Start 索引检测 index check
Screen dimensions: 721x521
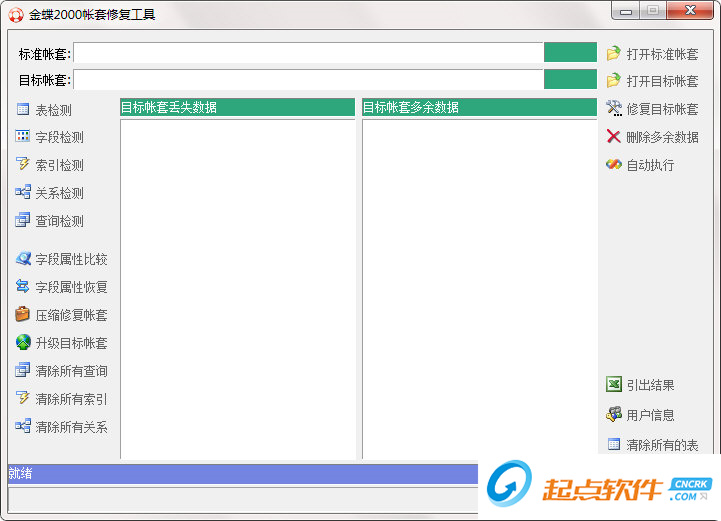click(60, 165)
